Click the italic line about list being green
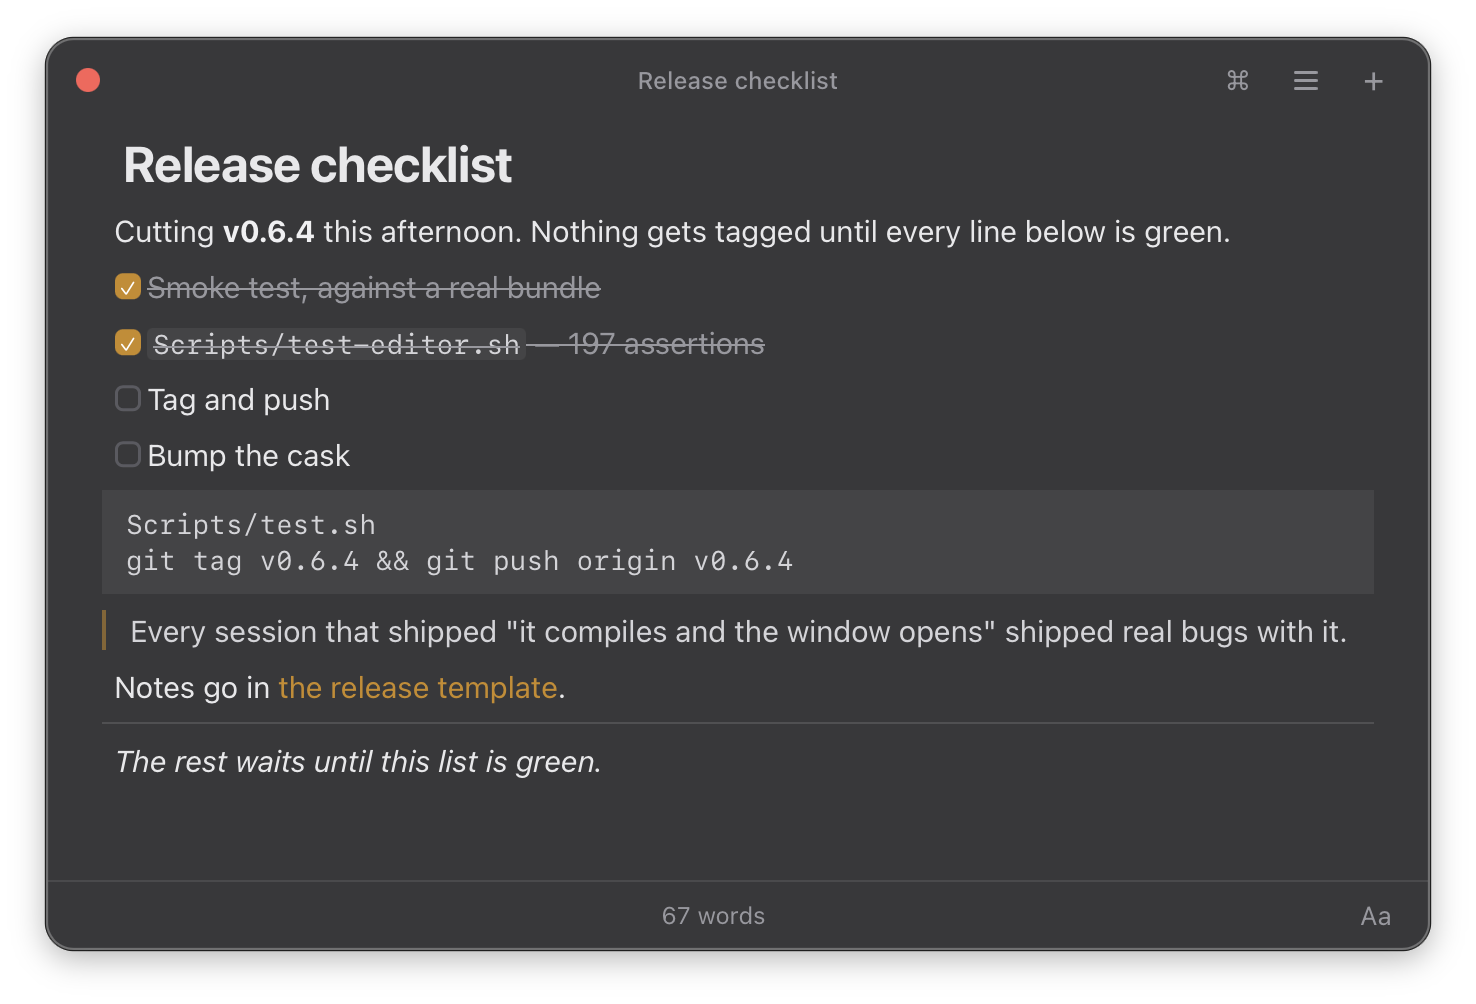This screenshot has height=1004, width=1476. click(x=358, y=762)
